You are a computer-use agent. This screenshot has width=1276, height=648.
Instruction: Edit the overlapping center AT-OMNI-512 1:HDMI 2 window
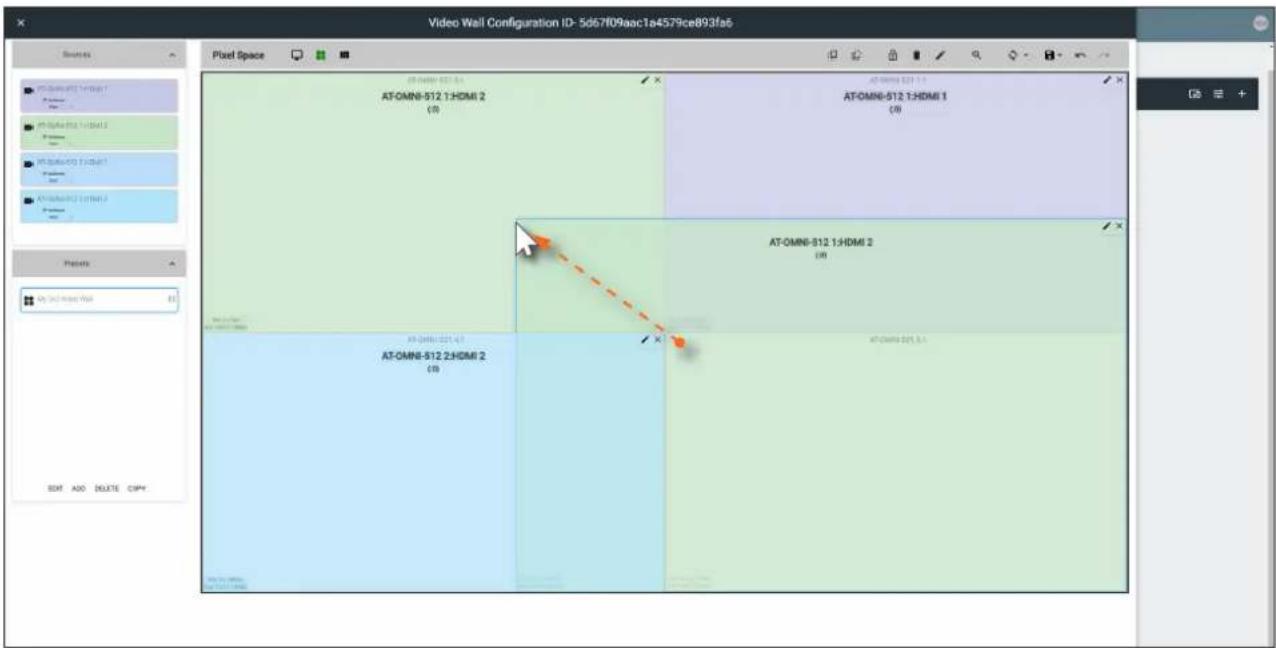pos(1108,227)
